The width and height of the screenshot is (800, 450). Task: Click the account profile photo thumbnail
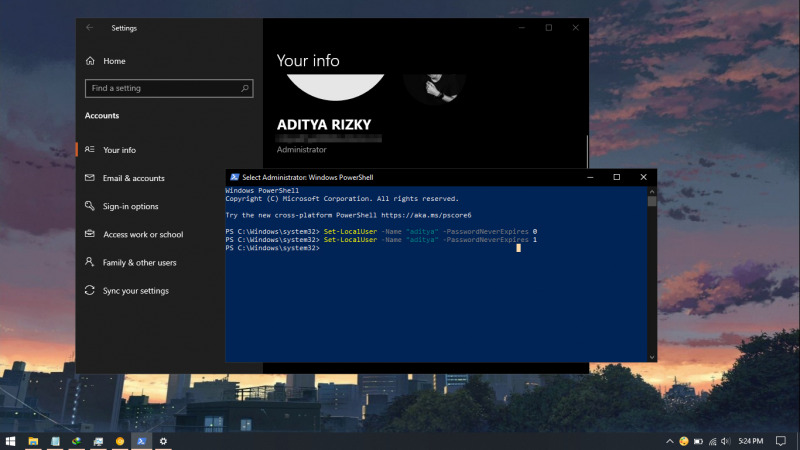434,89
